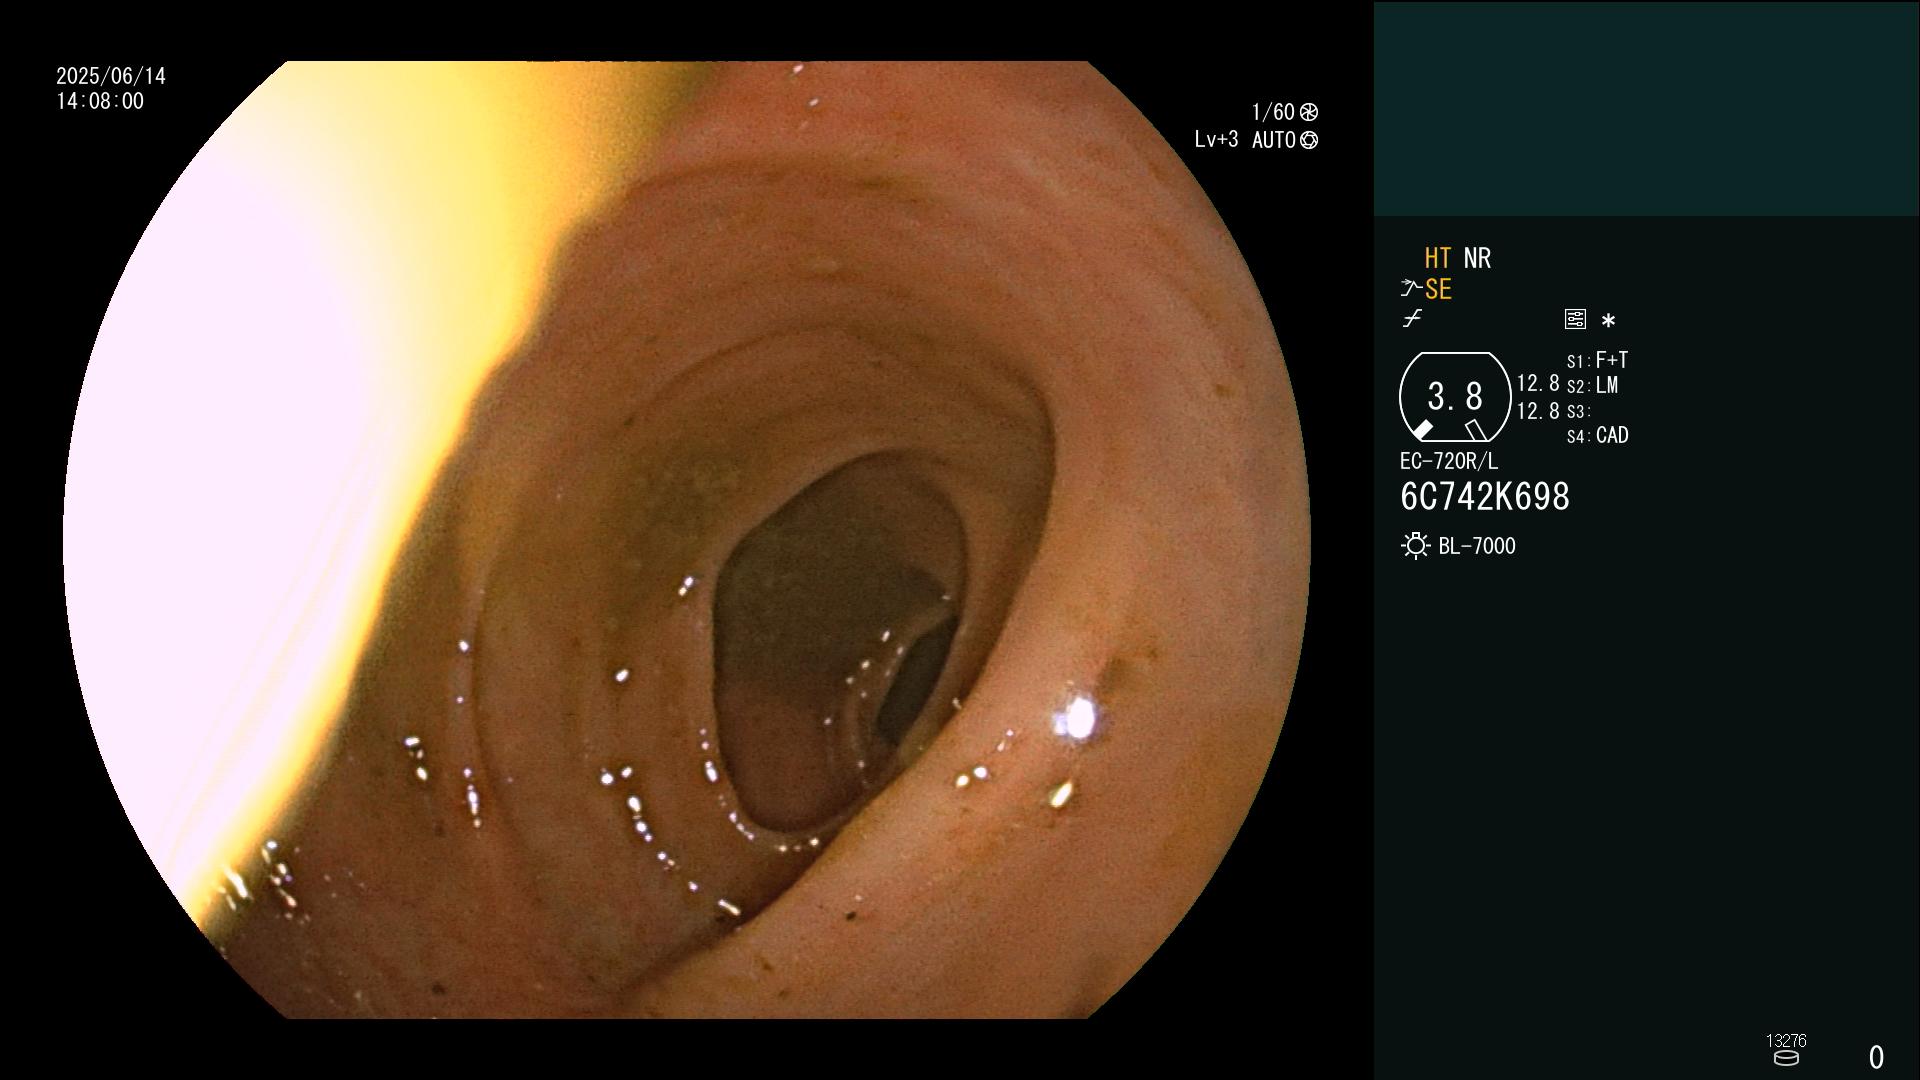1920x1080 pixels.
Task: Click the hollow channel marker in scope diagram
Action: tap(1476, 430)
